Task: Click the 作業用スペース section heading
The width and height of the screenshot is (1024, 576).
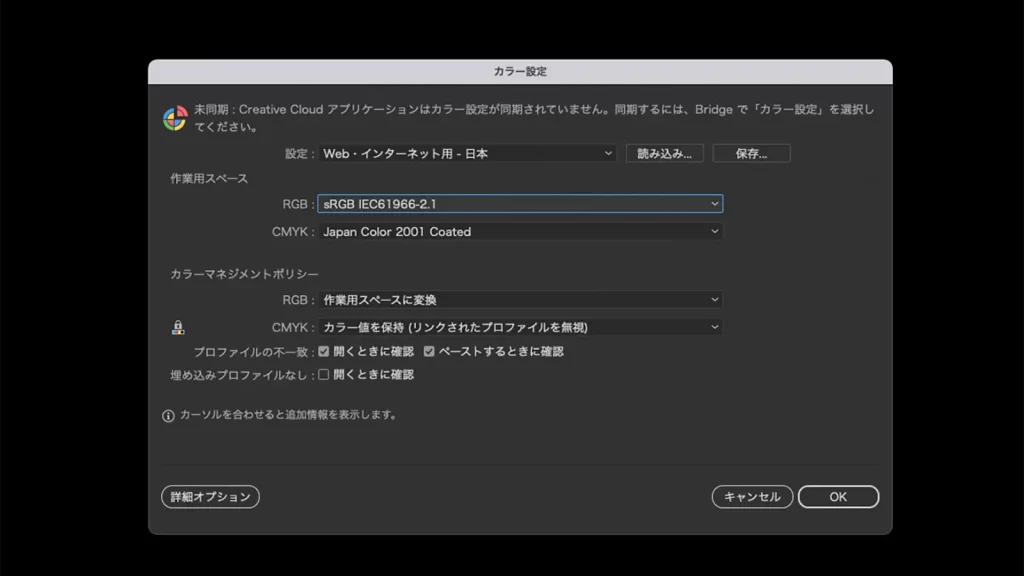Action: (209, 179)
